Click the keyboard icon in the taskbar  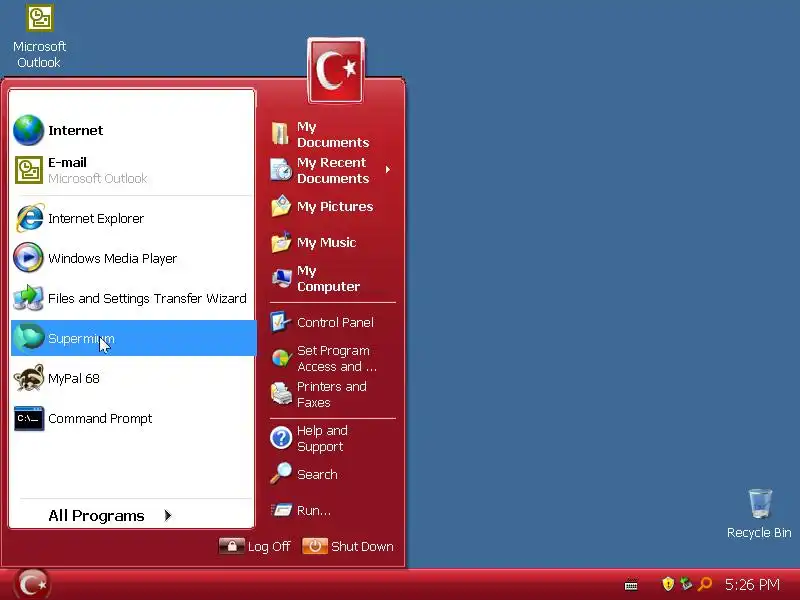pyautogui.click(x=631, y=585)
